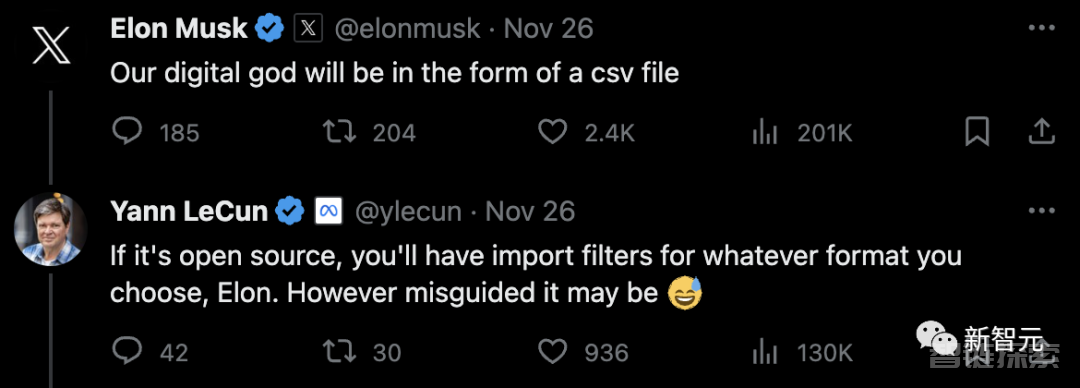This screenshot has width=1080, height=388.
Task: Open the @elonmusk handle link
Action: coord(408,28)
